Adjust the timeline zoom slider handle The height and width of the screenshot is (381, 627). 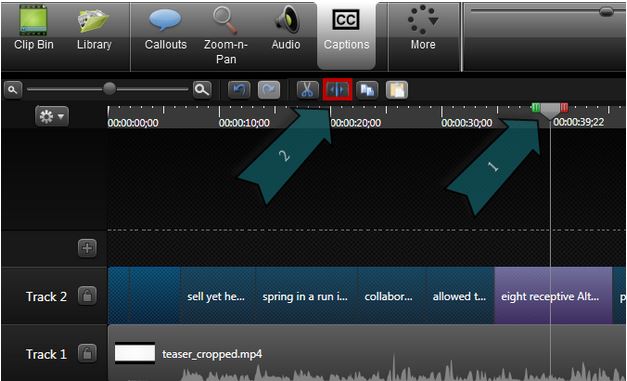point(109,89)
